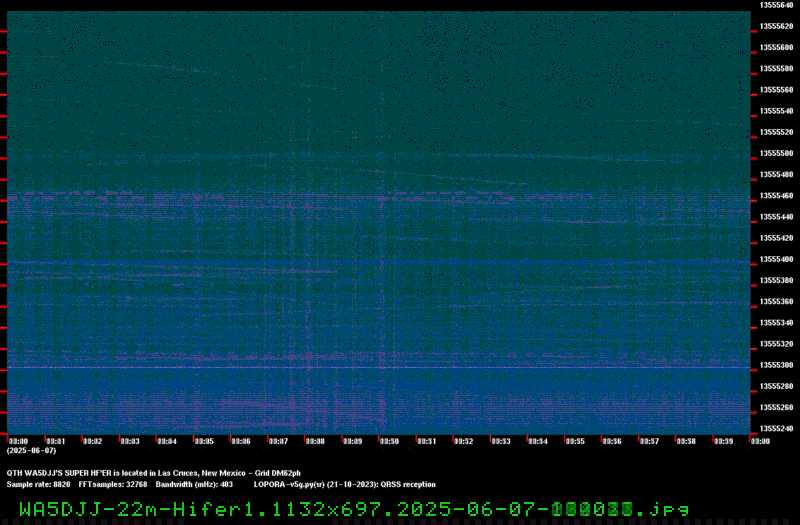
Task: Pick the 00:54 time label
Action: 538,441
